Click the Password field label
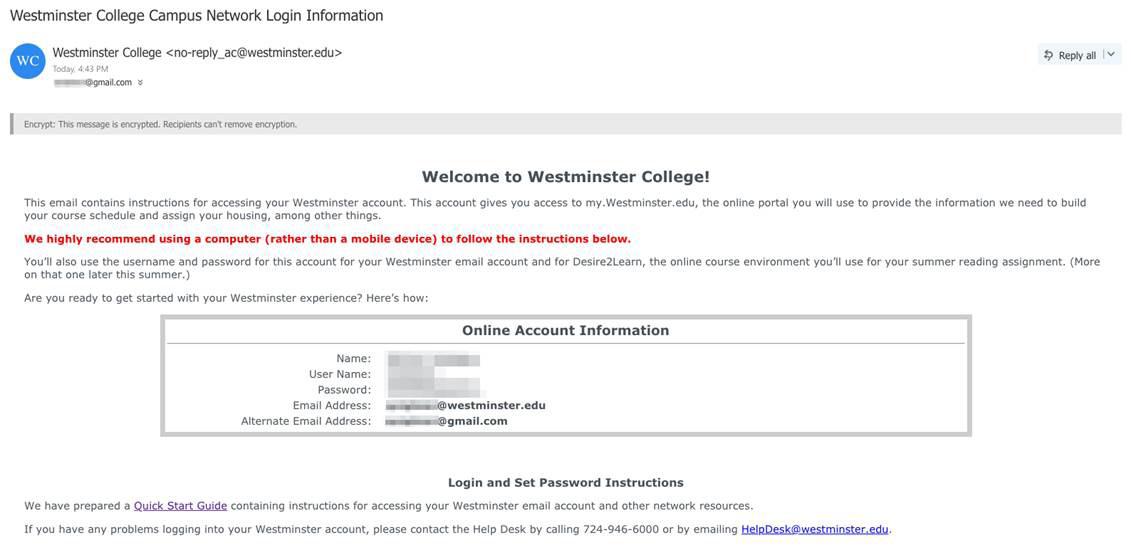1131x550 pixels. [344, 390]
